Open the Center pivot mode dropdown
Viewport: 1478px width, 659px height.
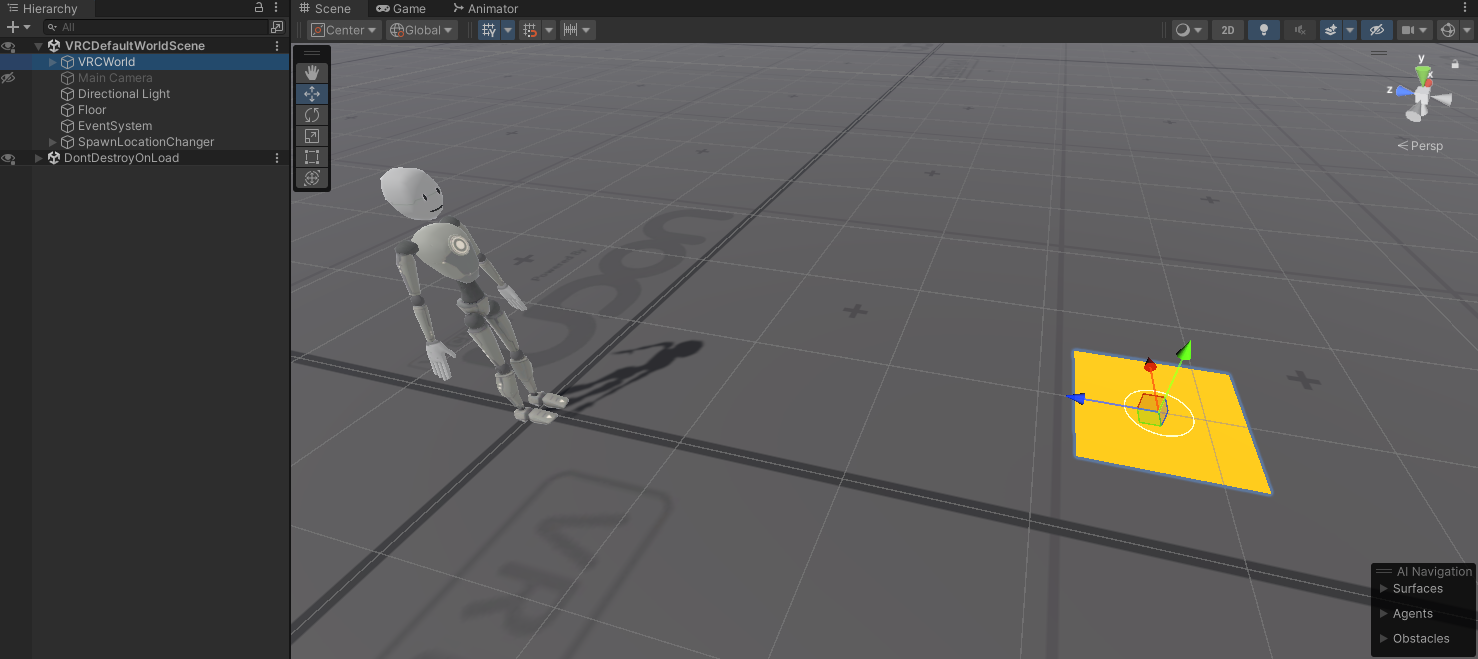[345, 30]
